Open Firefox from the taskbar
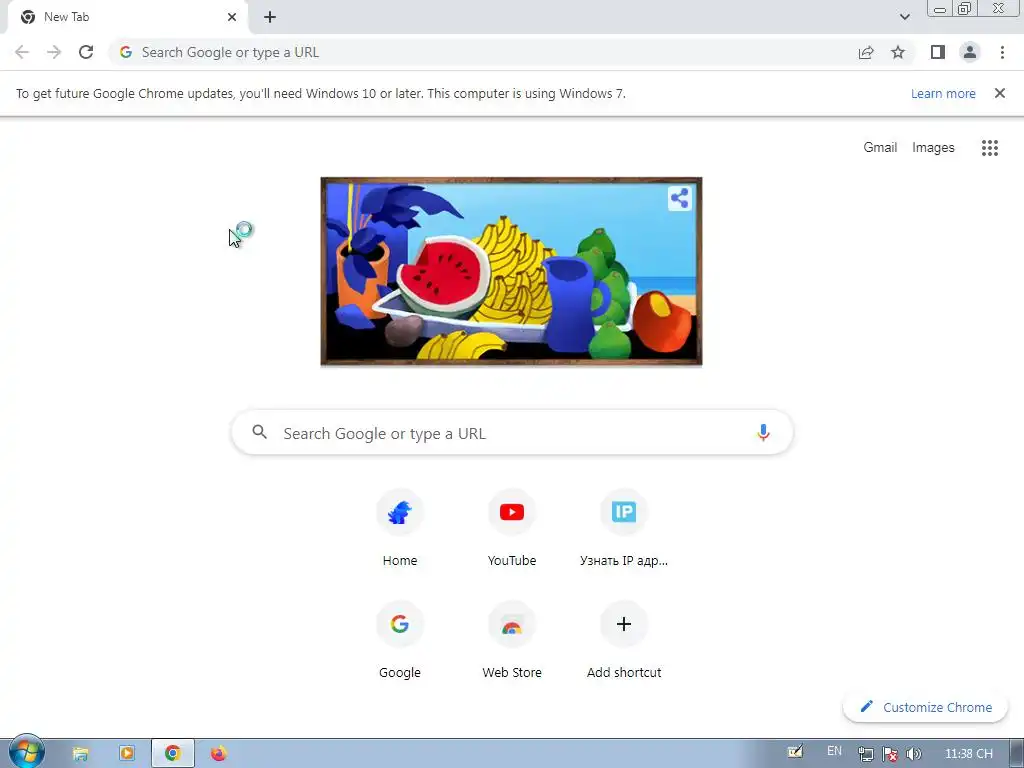 click(219, 754)
